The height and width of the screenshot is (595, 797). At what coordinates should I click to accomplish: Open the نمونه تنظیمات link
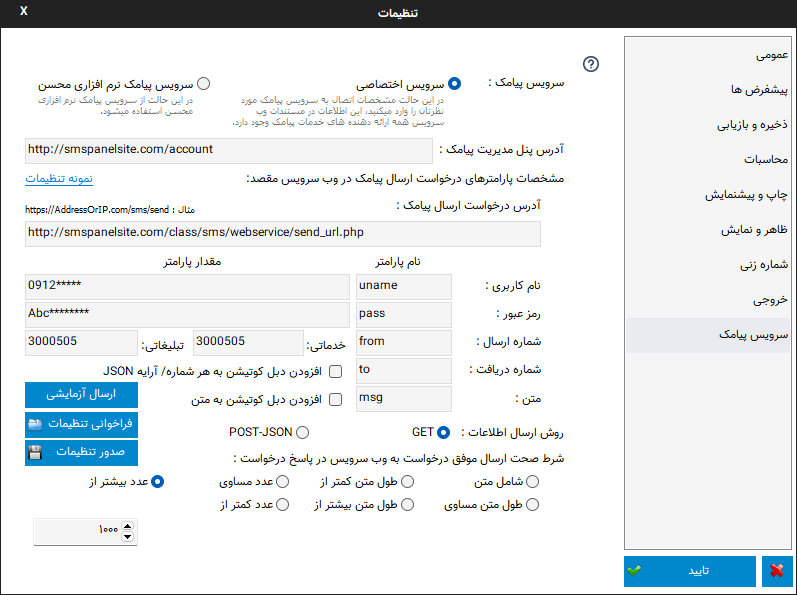pos(59,179)
